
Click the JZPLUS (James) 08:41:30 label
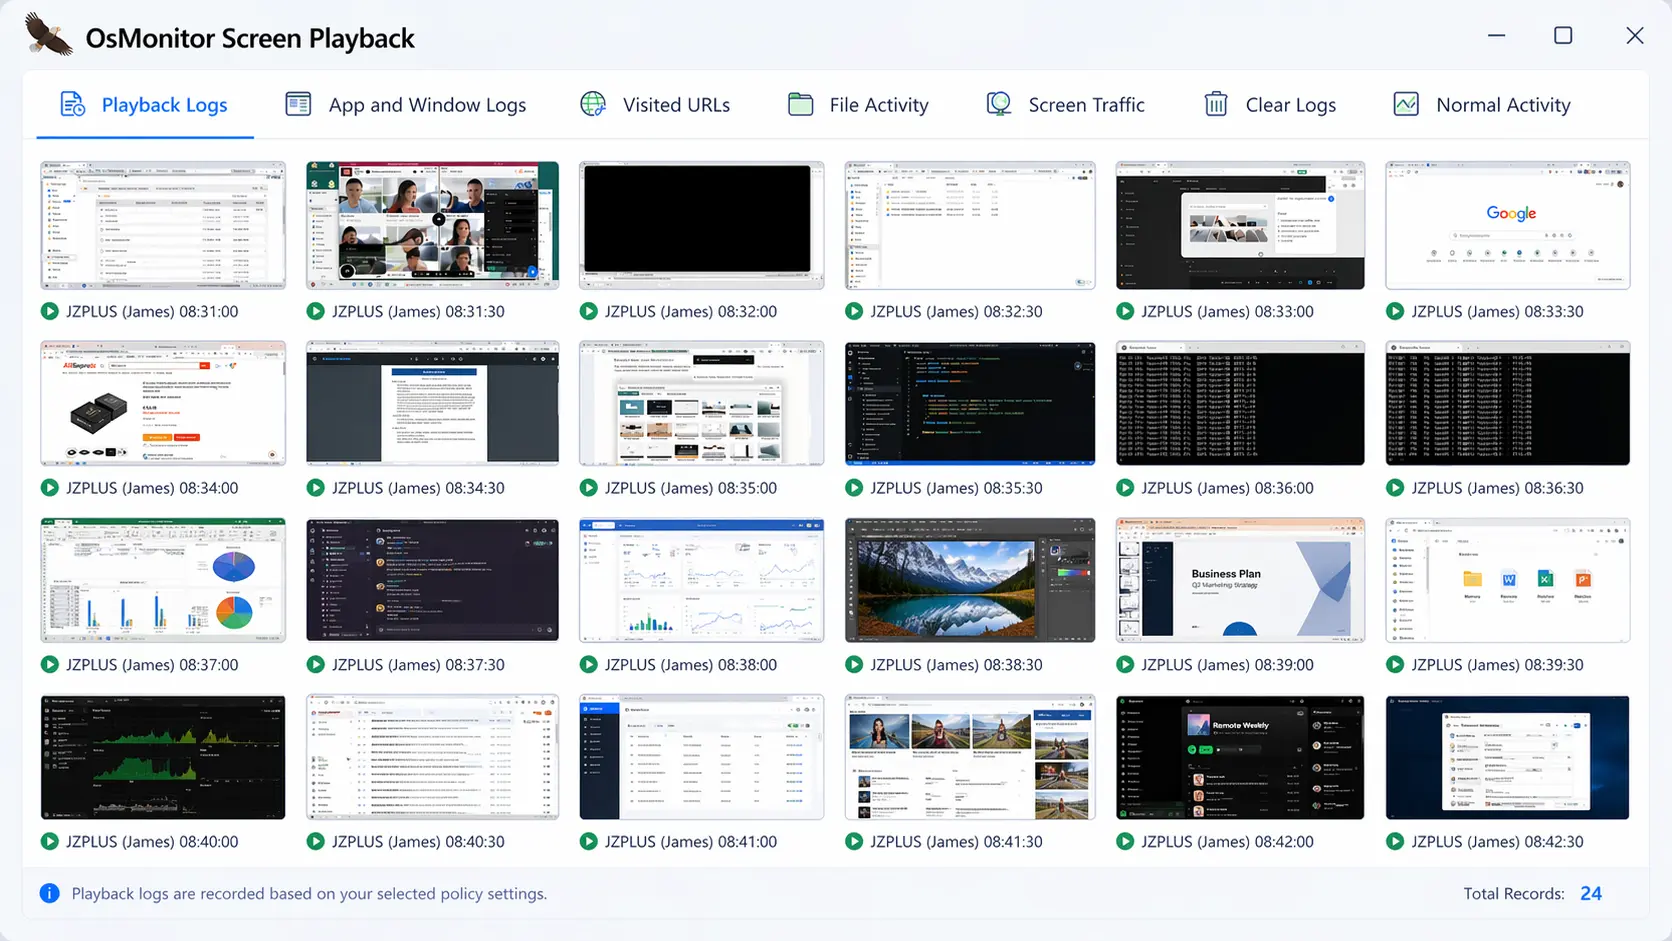pos(956,842)
